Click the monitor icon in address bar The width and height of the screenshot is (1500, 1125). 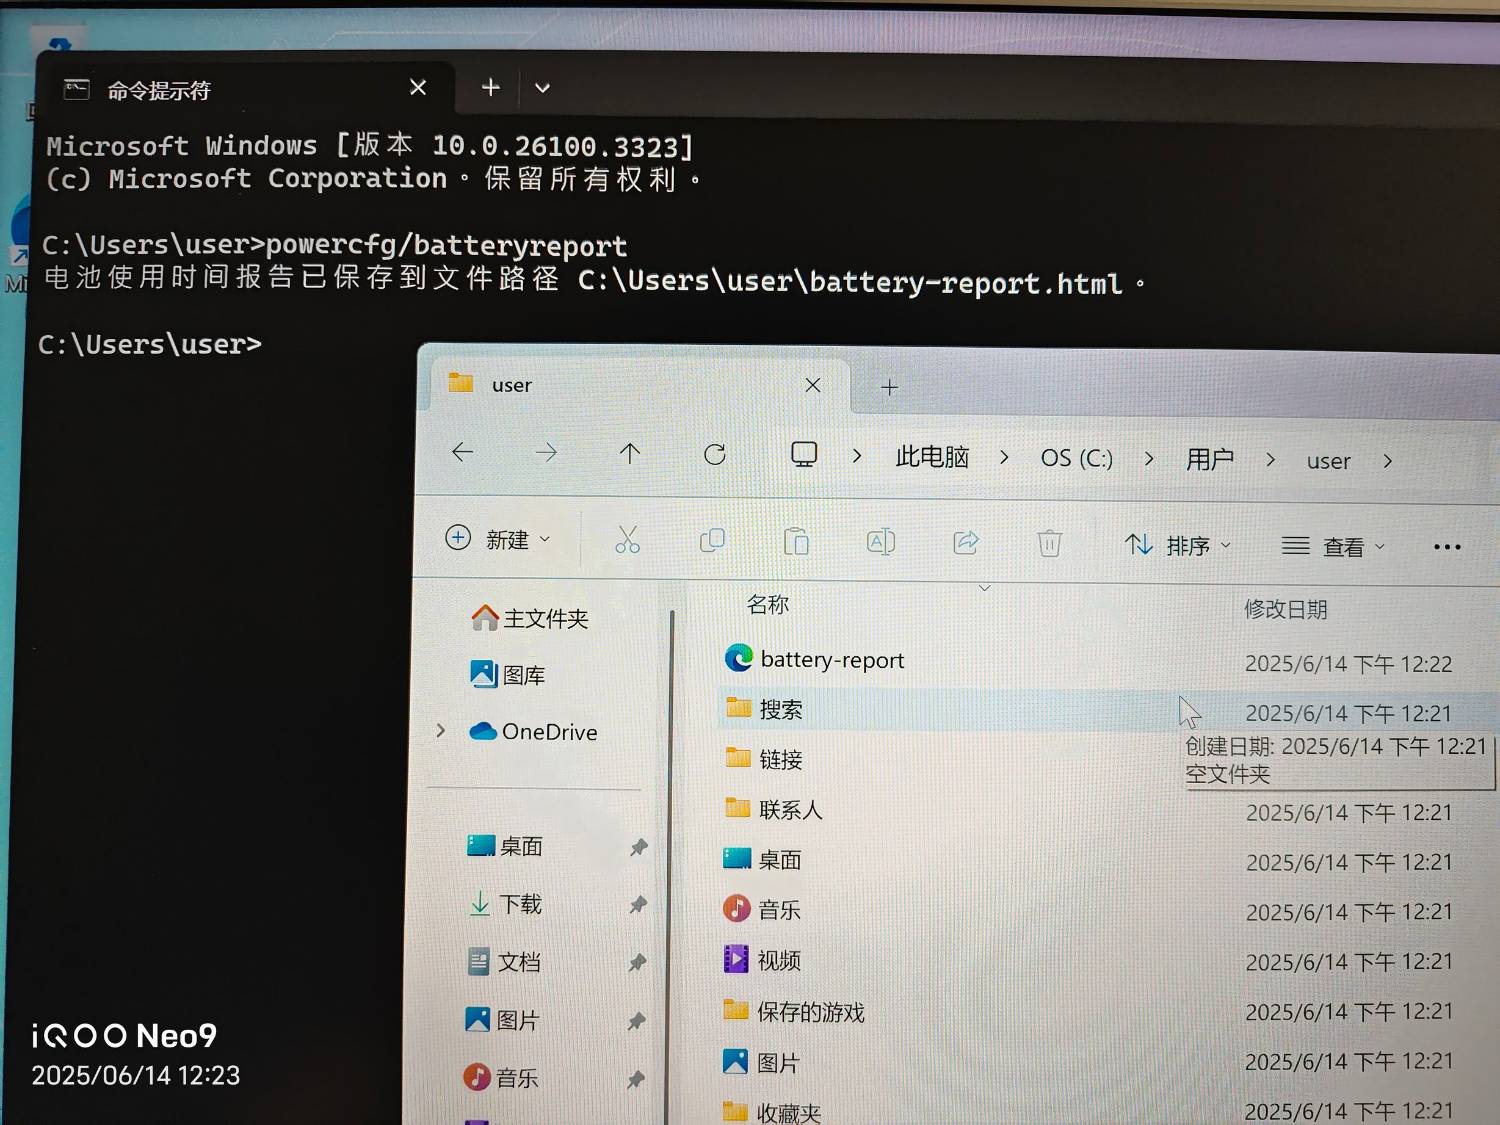pos(804,455)
